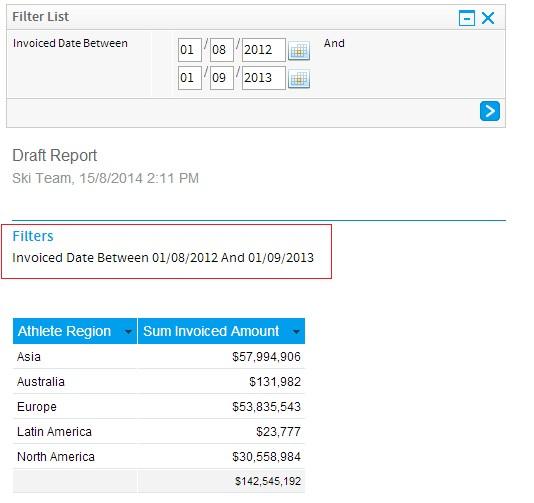
Task: Edit the start date day field
Action: [x=190, y=50]
